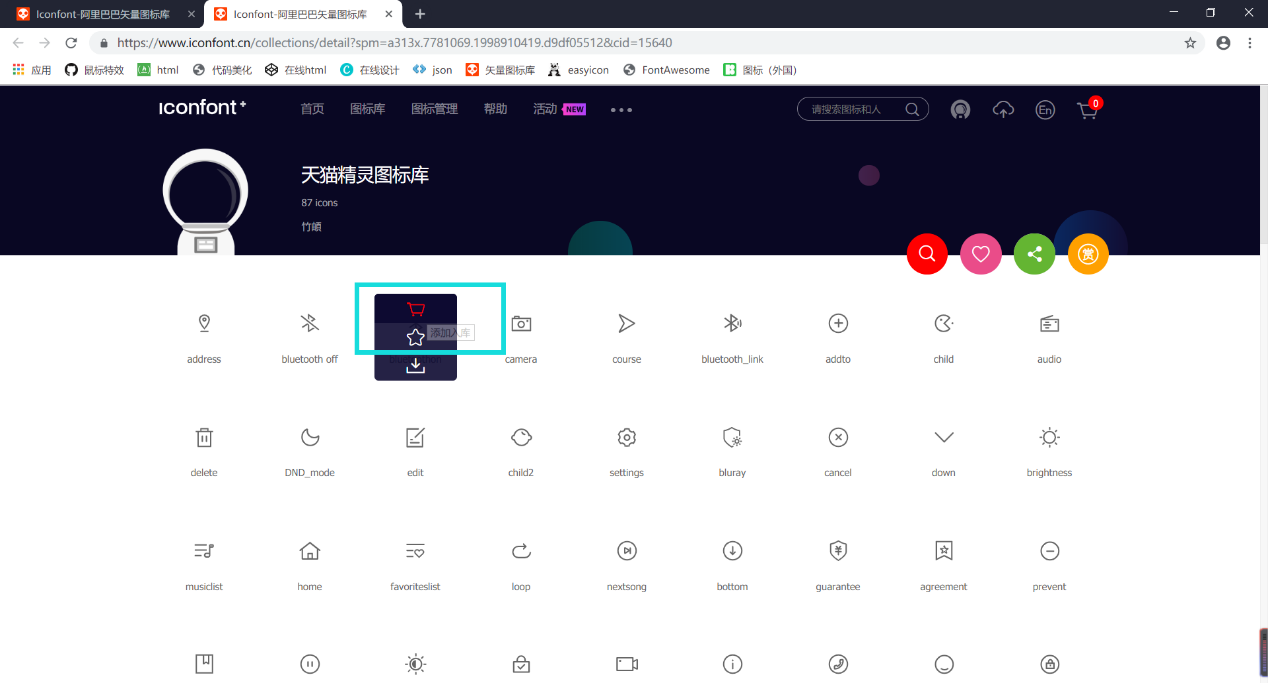Screen dimensions: 1268x683
Task: Click the green share button
Action: [x=1035, y=254]
